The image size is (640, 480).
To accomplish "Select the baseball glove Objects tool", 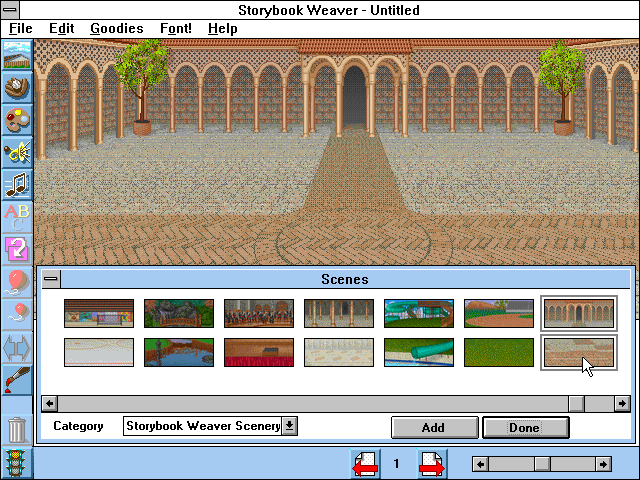I will pyautogui.click(x=17, y=87).
